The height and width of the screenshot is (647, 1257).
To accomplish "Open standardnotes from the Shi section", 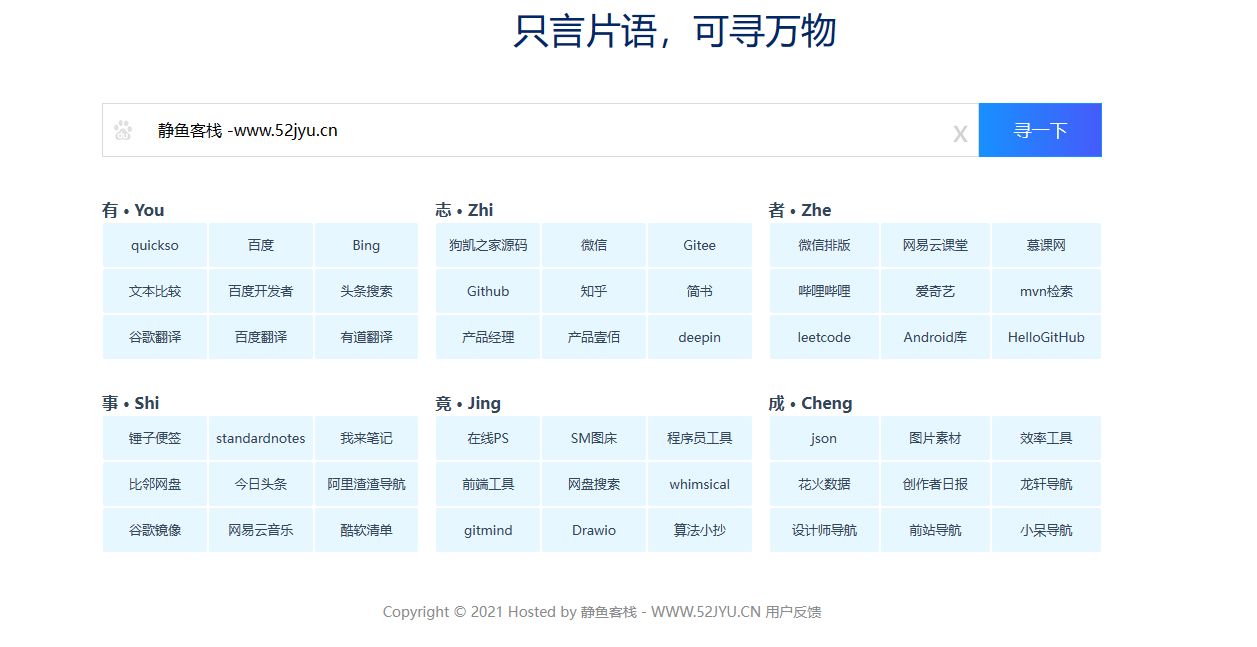I will point(261,438).
